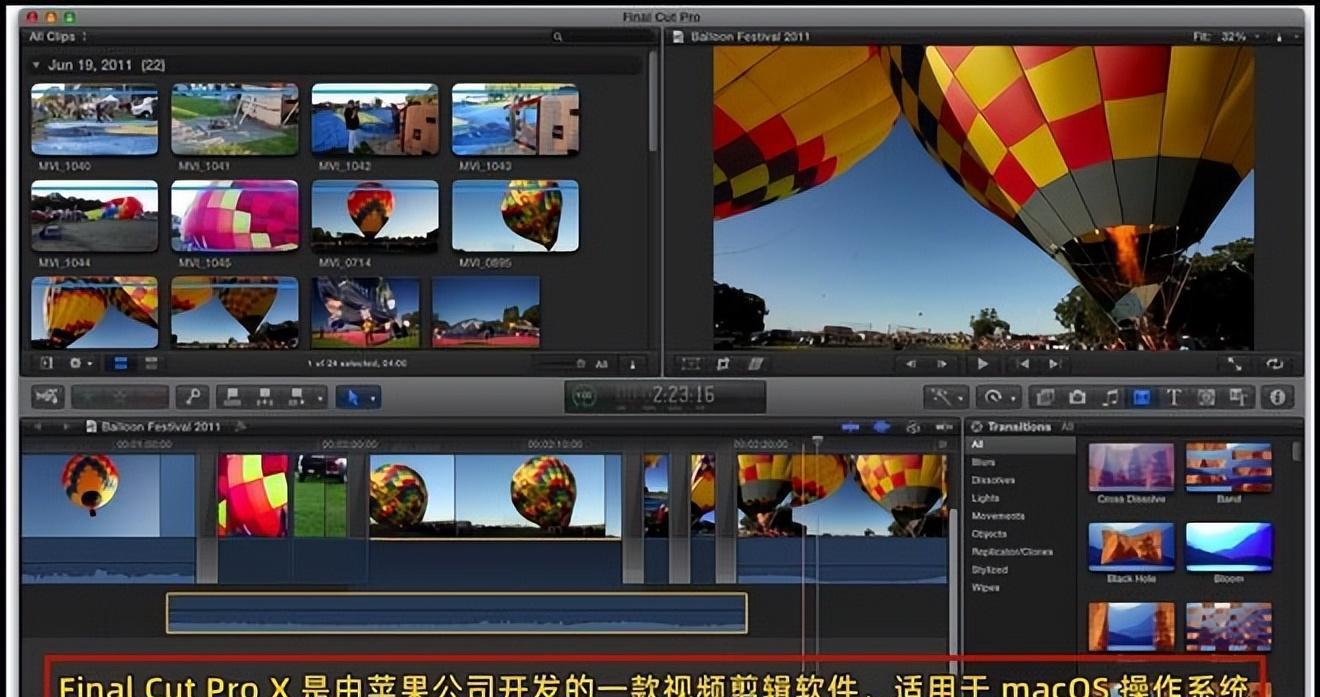Open the Titles browser T icon

[x=1174, y=397]
